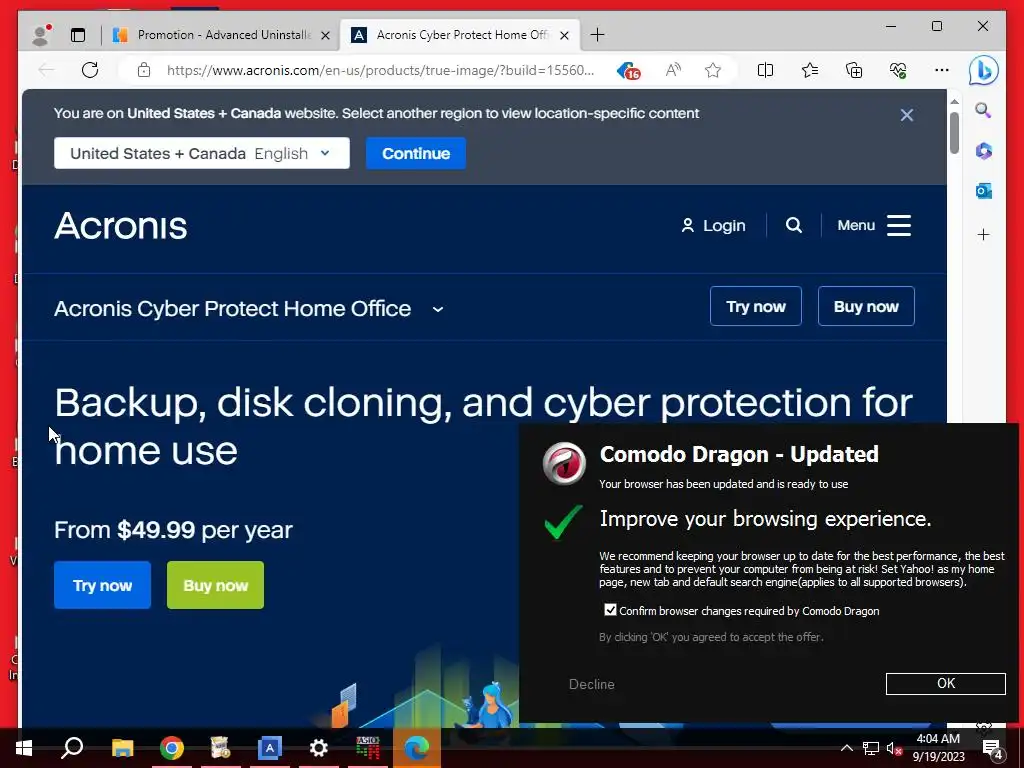The height and width of the screenshot is (768, 1024).
Task: Open Microsoft 365 sidebar icon
Action: (984, 151)
